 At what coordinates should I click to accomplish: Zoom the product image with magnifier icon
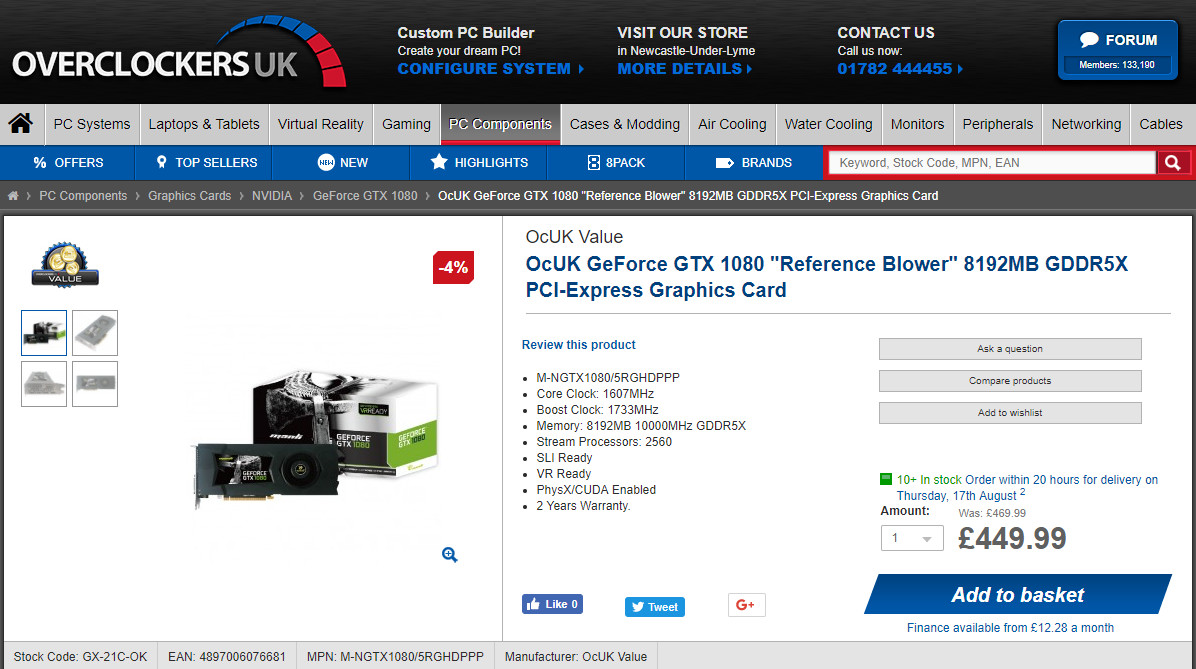pos(449,555)
